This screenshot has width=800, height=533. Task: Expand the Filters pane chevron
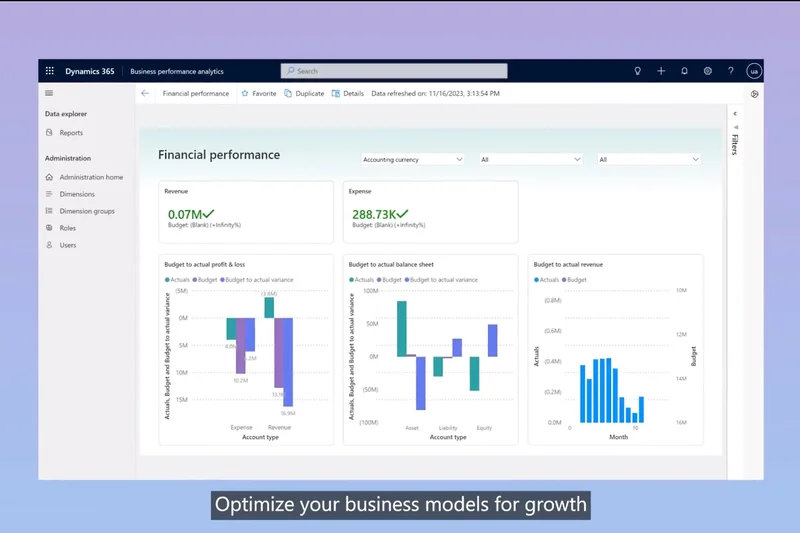coord(735,114)
